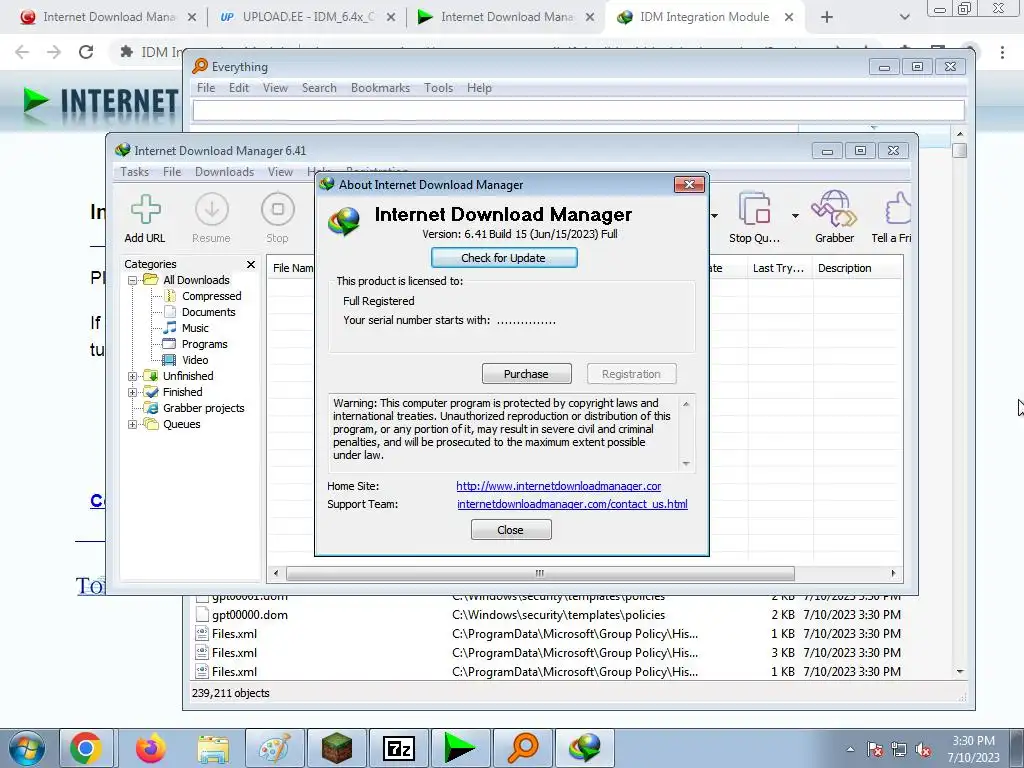Click the Resume download toolbar icon
Screen dimensions: 1024x768
211,219
